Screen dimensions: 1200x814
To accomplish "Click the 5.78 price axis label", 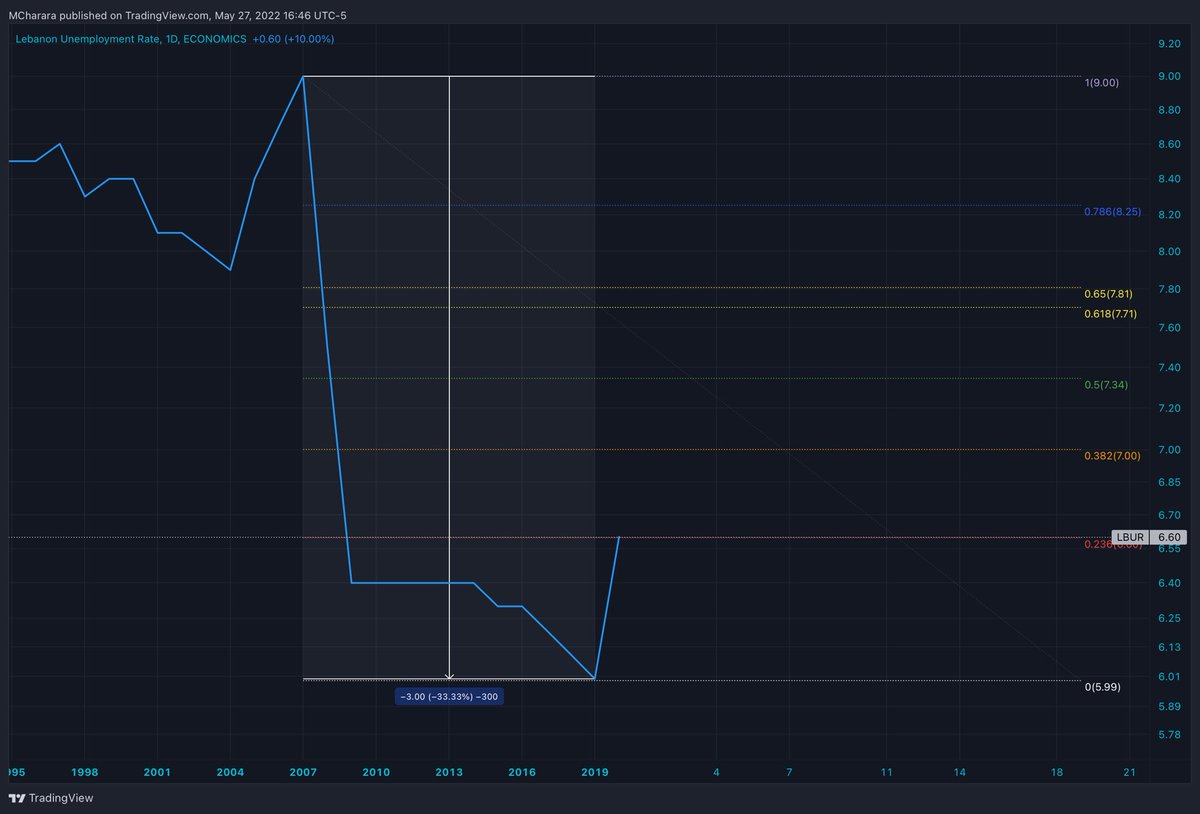I will tap(1169, 736).
